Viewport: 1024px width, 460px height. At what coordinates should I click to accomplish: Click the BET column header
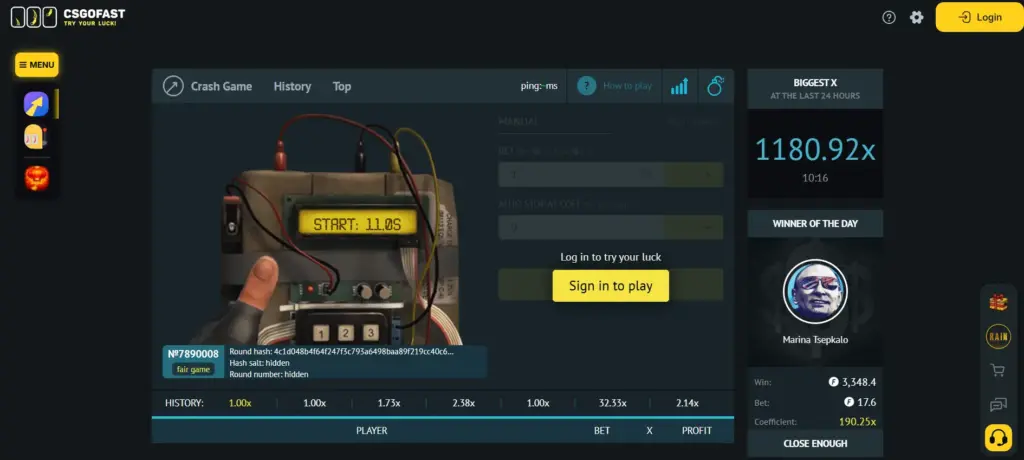601,431
